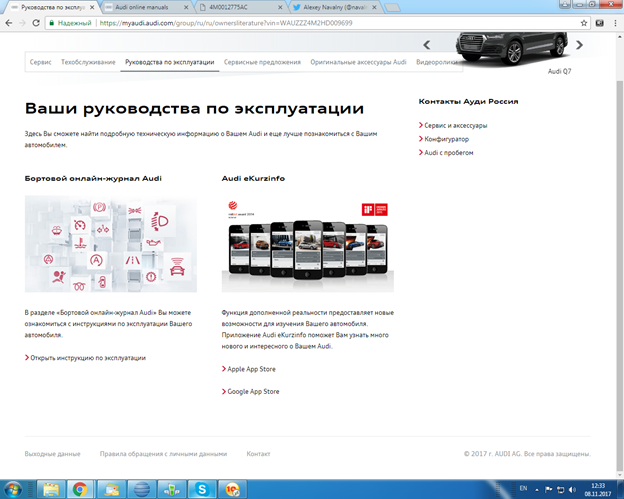Click the Audi eKurzinfo phones image
The image size is (624, 499).
304,245
